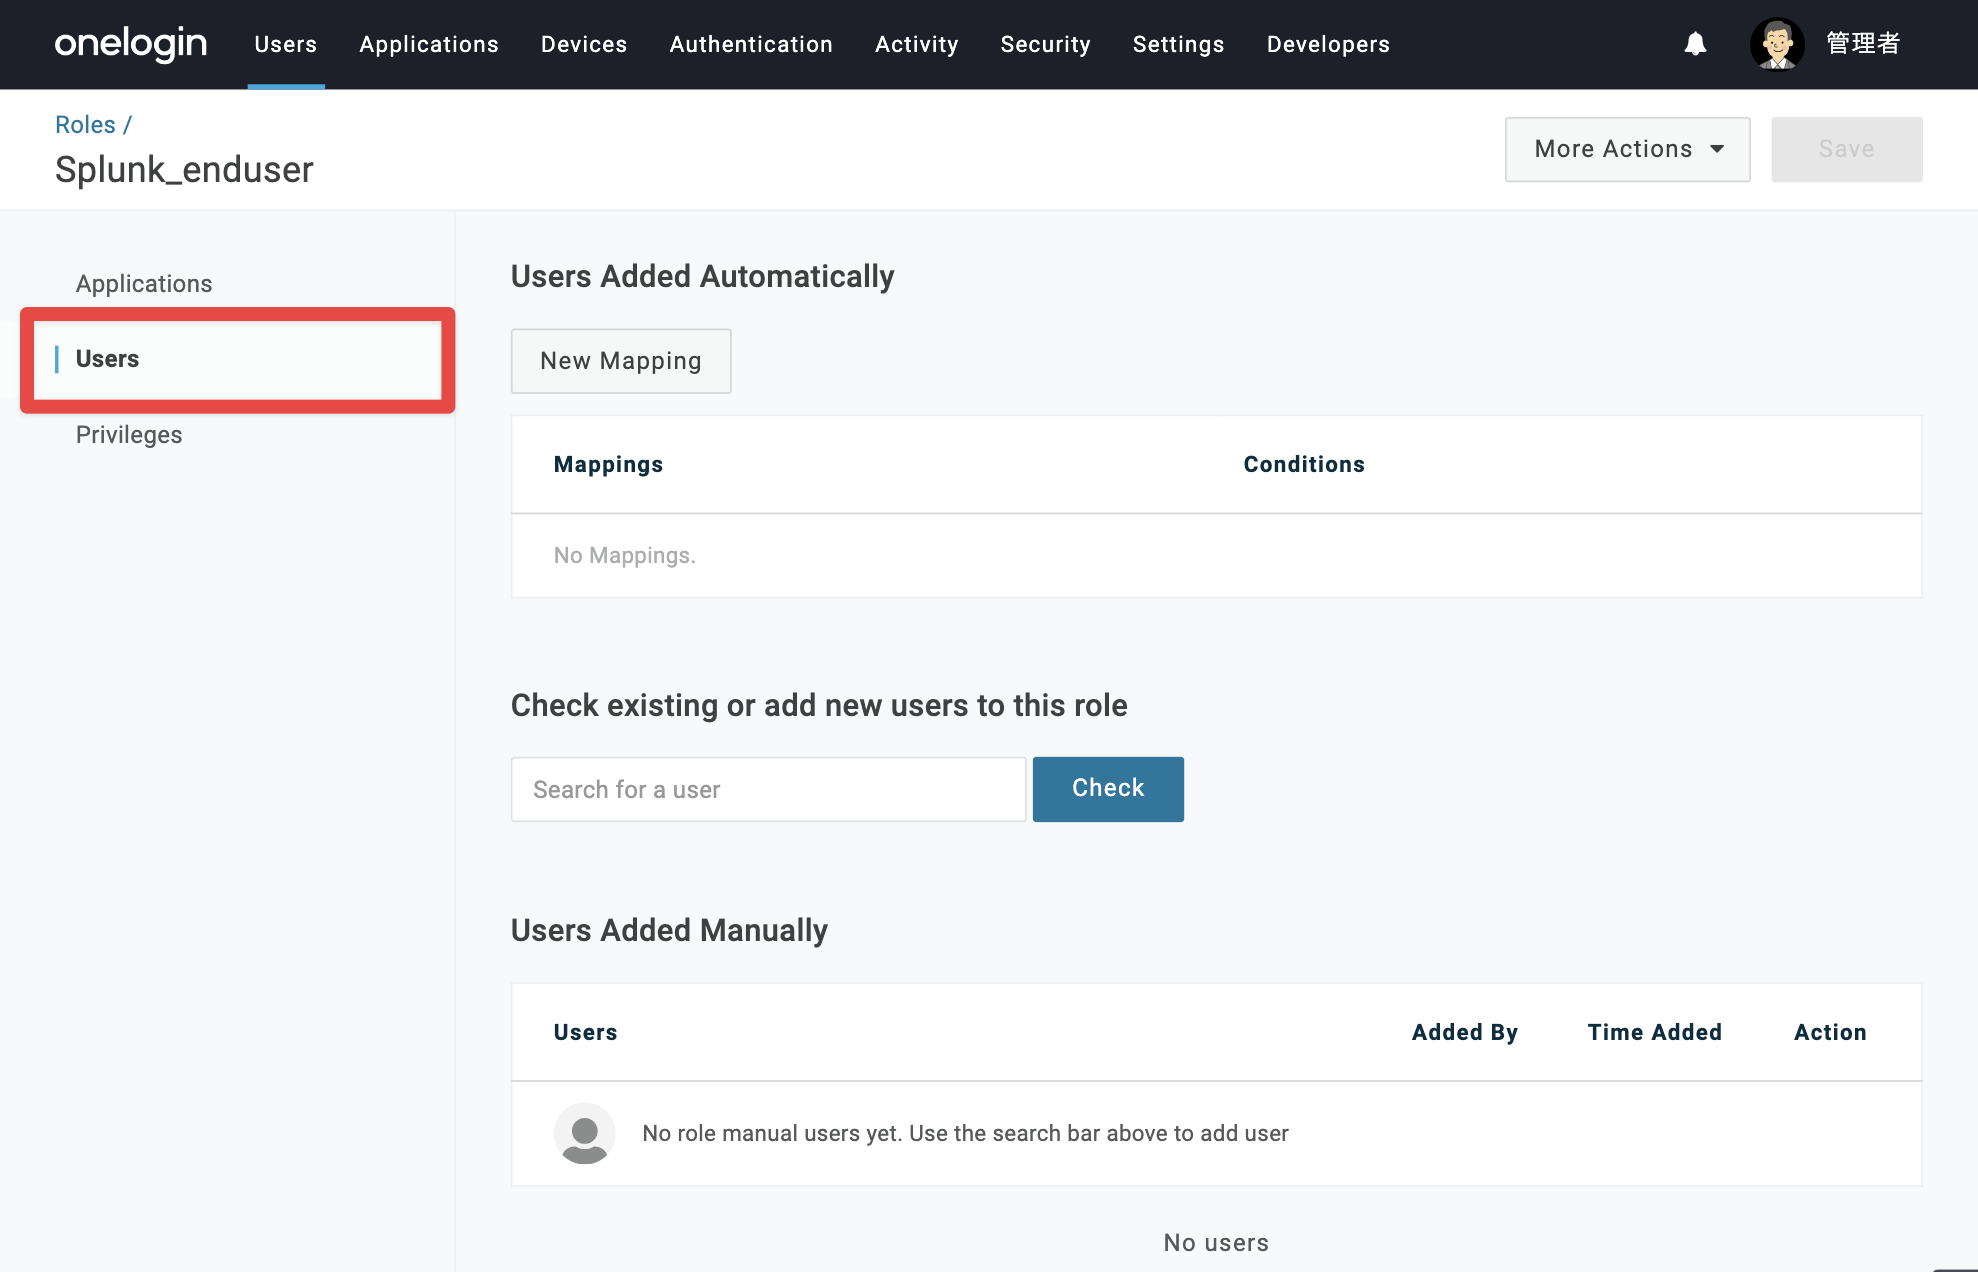
Task: Click the 'Users Added Automatically' heading
Action: click(702, 276)
